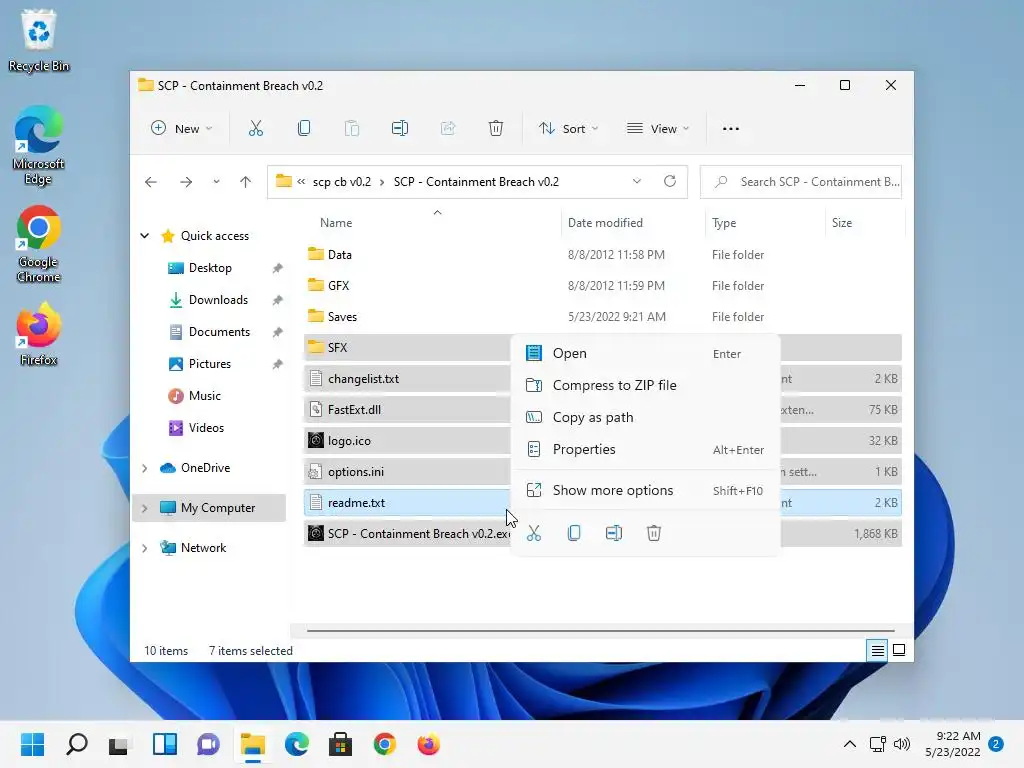This screenshot has width=1024, height=768.
Task: Click the volume icon in system tray
Action: point(902,744)
